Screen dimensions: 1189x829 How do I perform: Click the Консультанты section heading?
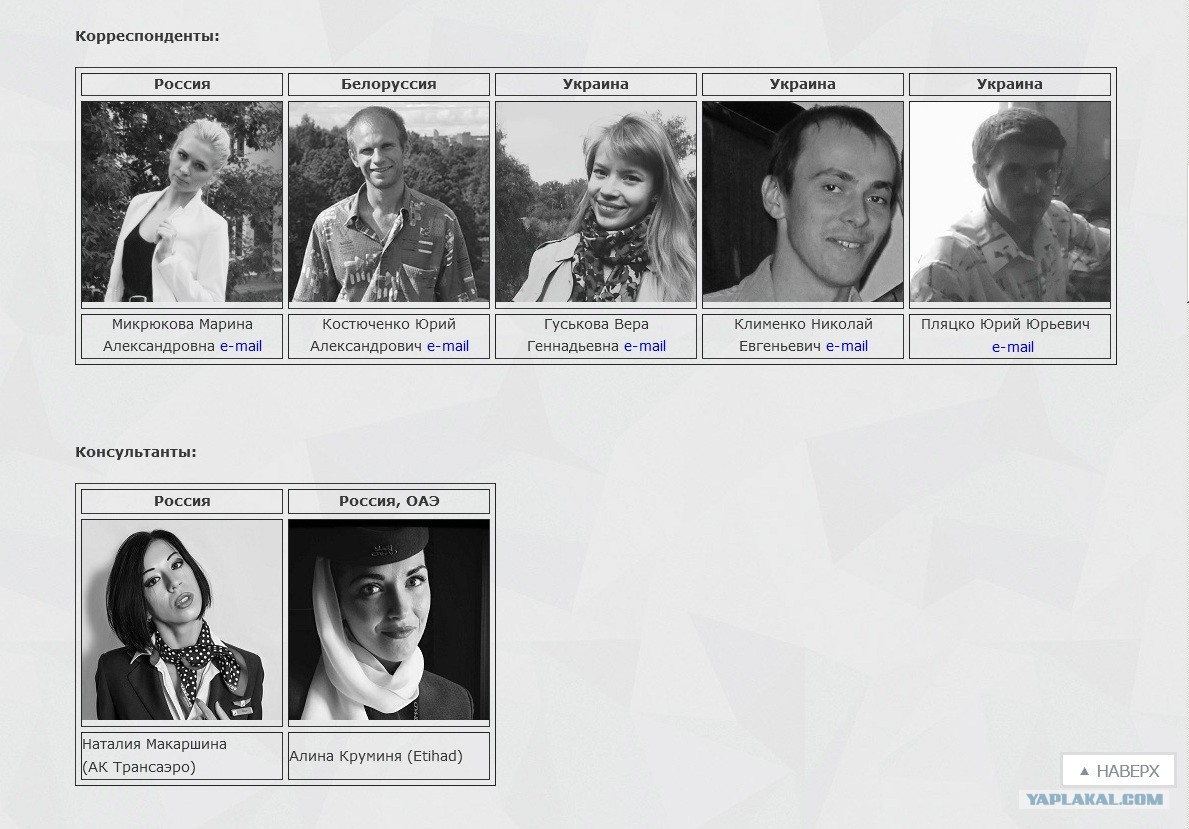136,452
